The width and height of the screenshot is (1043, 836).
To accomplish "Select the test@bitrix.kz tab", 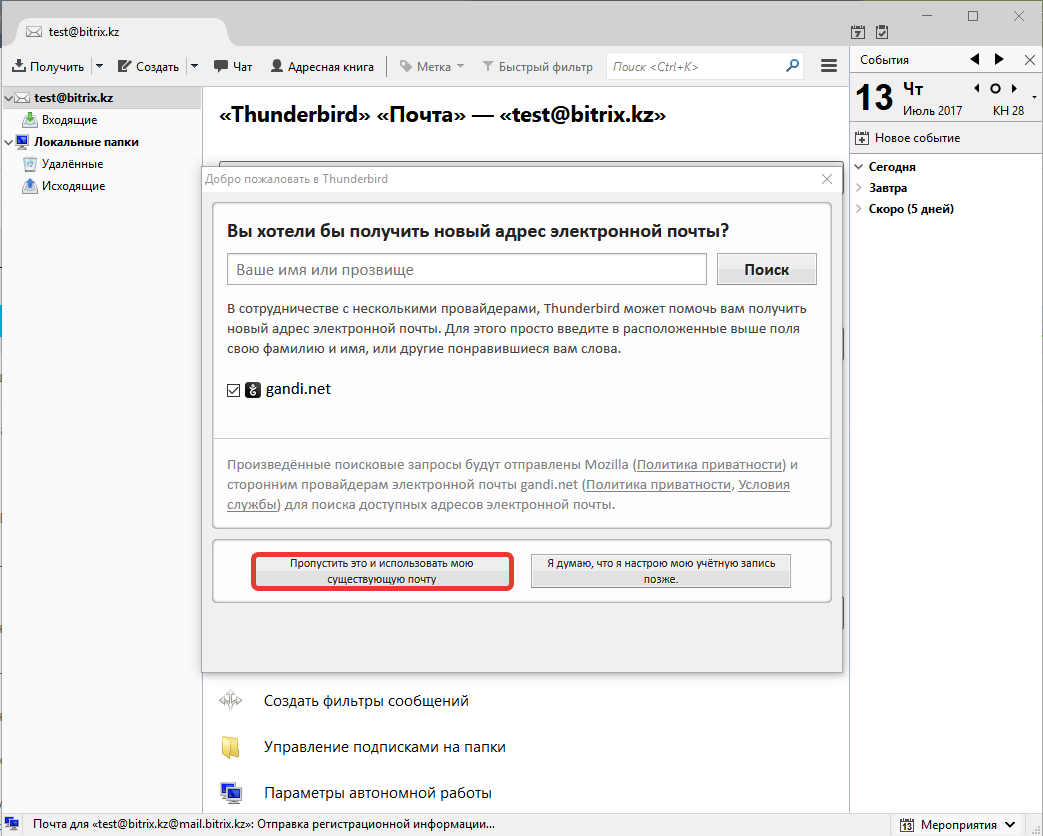I will coord(120,32).
